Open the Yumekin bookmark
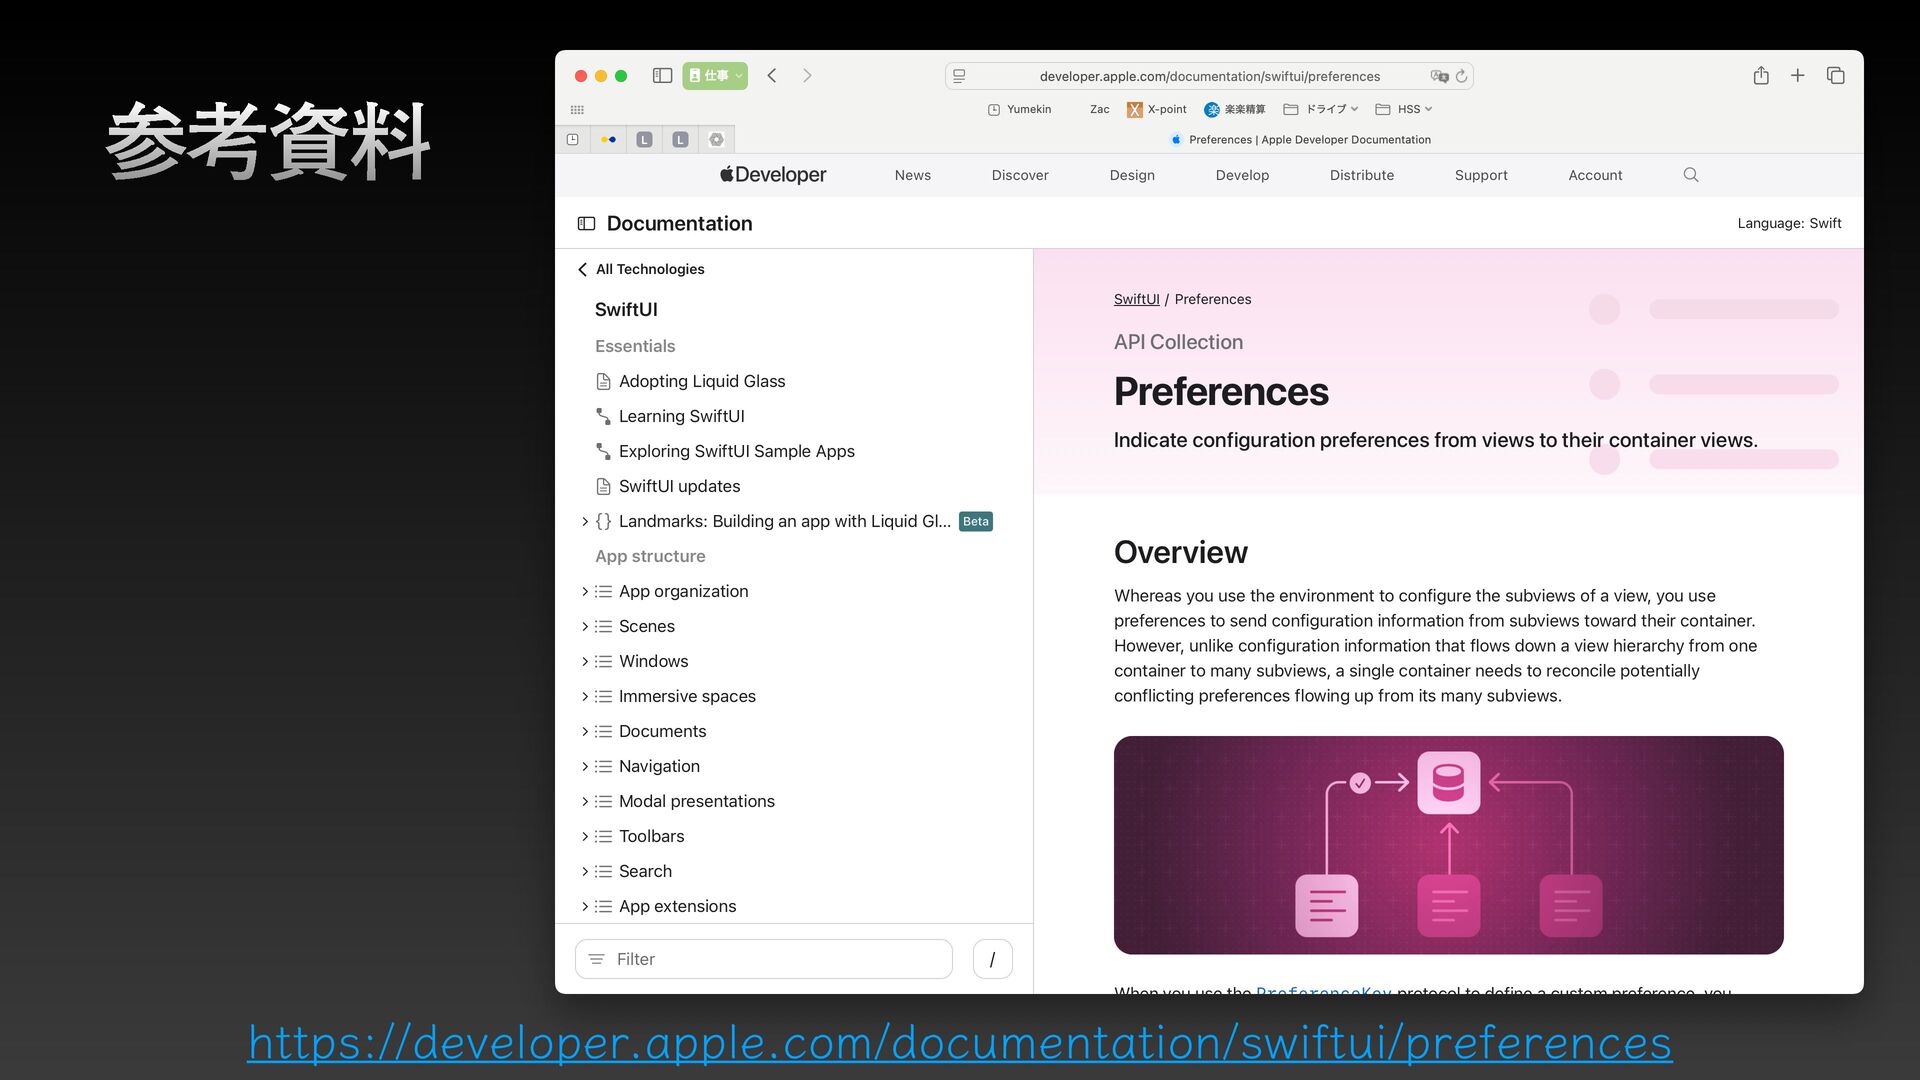 (1019, 110)
